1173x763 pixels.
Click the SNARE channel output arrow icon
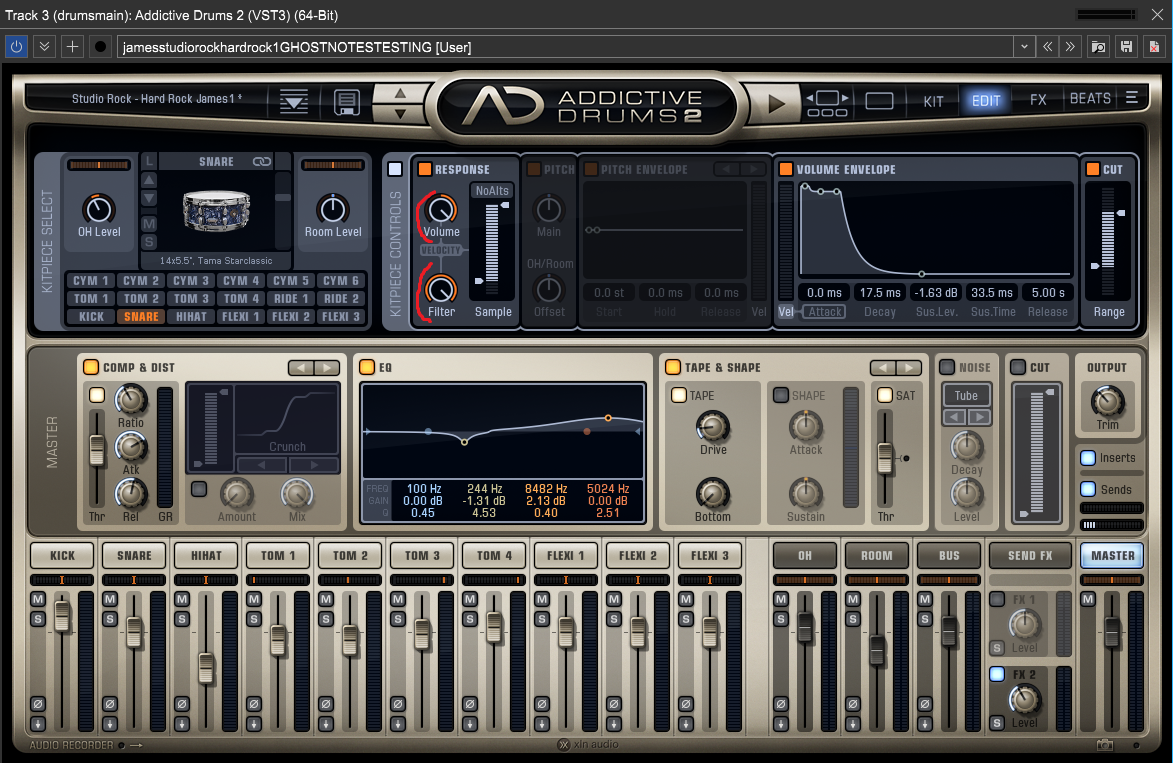[110, 723]
